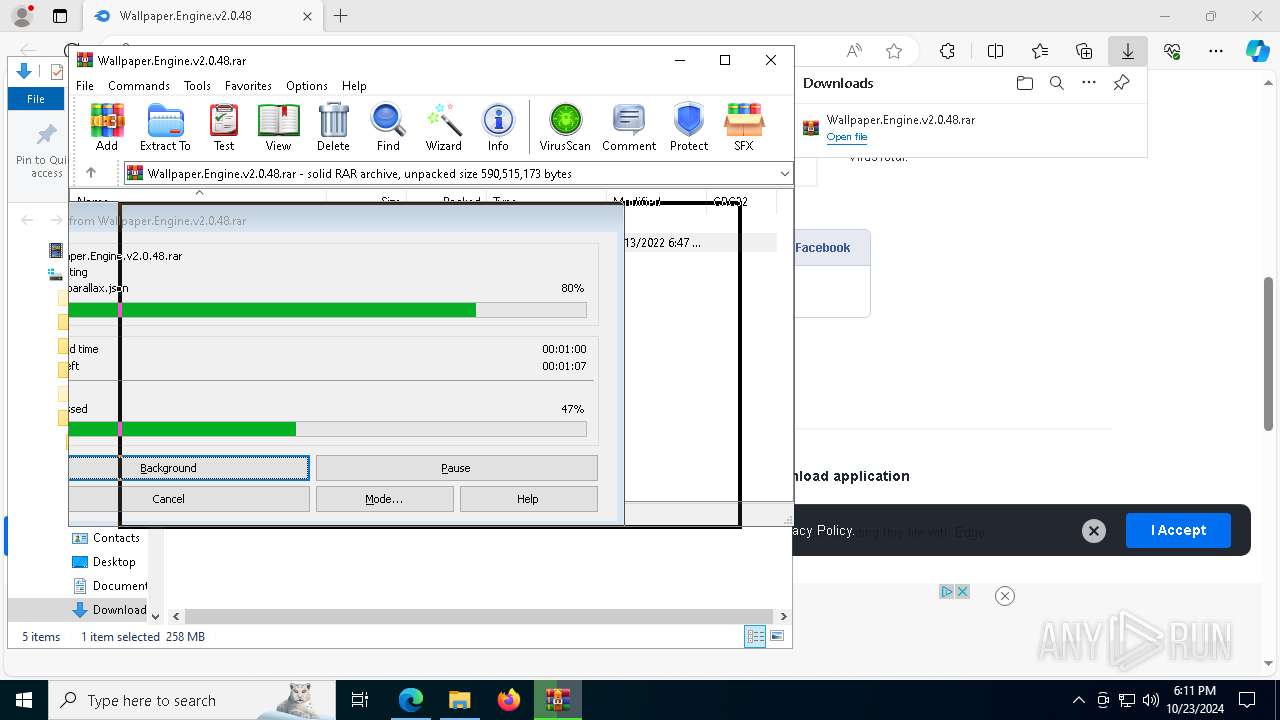Open the Find magnifier tool
Image resolution: width=1280 pixels, height=720 pixels.
pos(388,127)
